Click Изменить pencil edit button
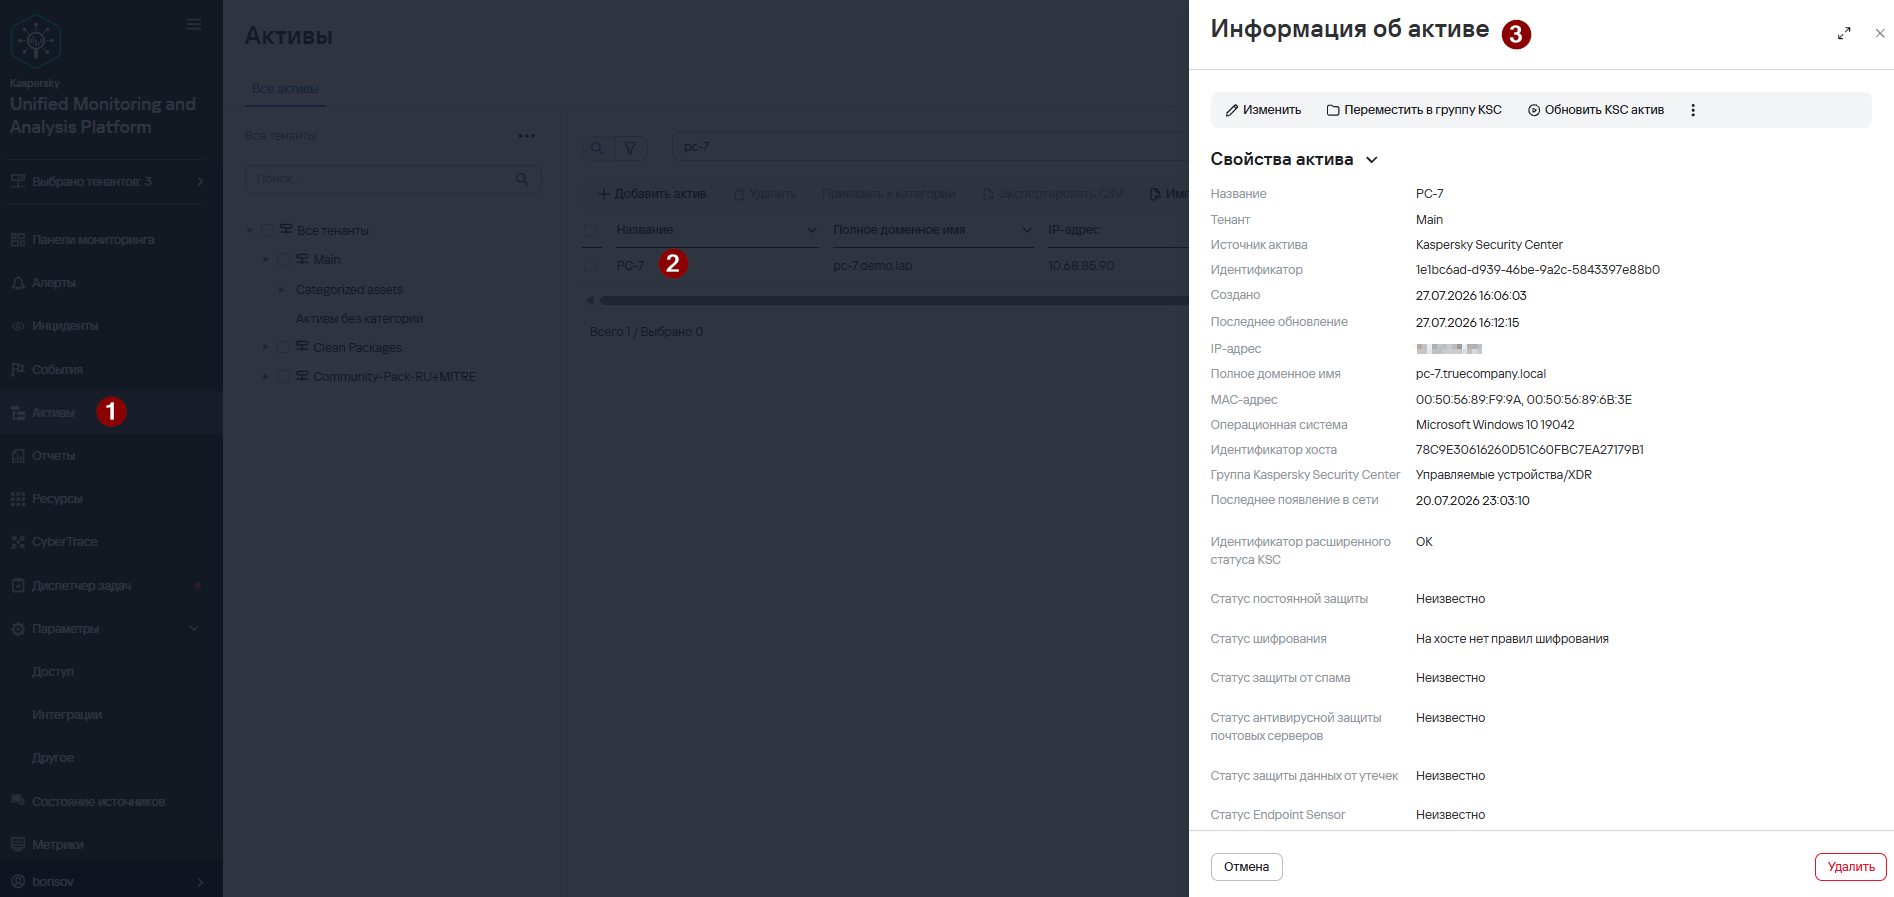 pyautogui.click(x=1264, y=110)
